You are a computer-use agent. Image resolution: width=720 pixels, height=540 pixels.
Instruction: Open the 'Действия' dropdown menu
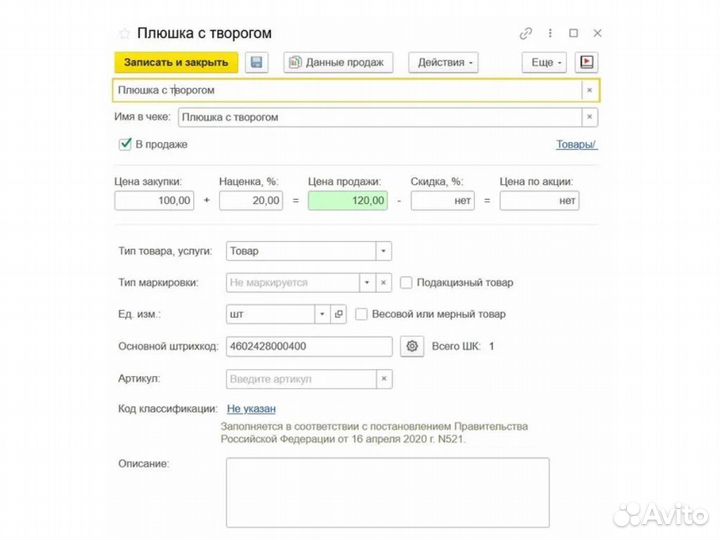(x=444, y=62)
